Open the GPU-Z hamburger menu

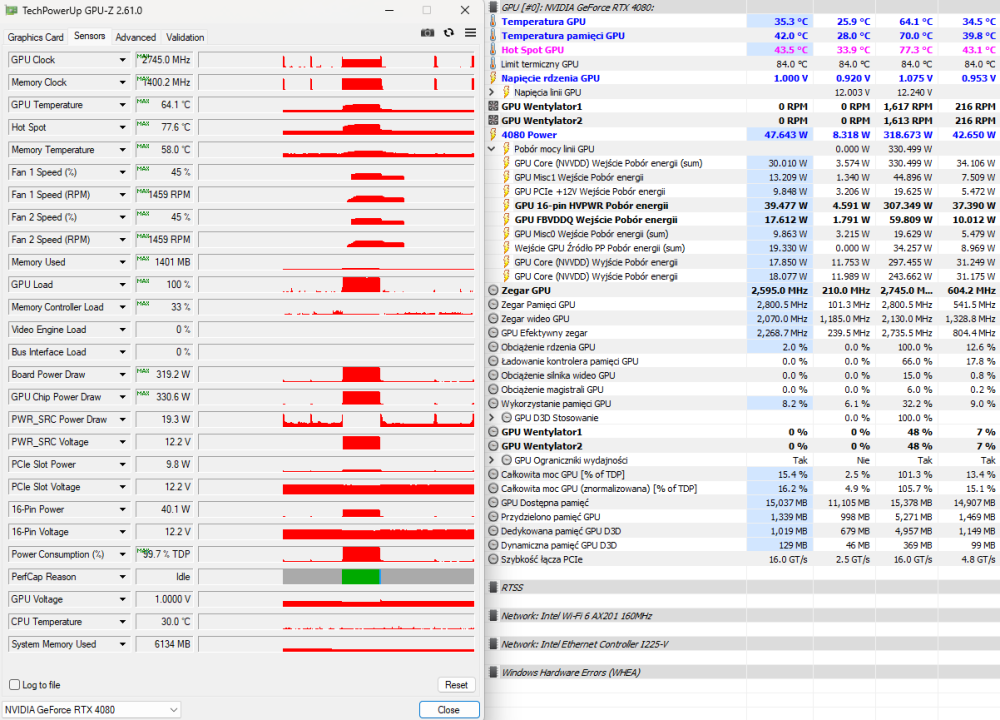[470, 33]
